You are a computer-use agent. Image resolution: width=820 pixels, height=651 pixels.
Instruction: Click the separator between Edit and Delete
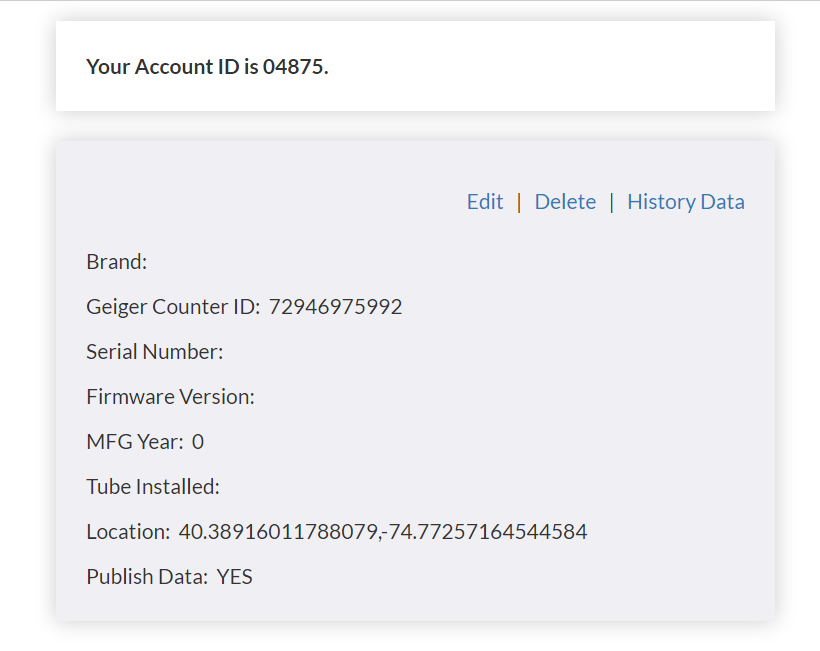pyautogui.click(x=519, y=202)
